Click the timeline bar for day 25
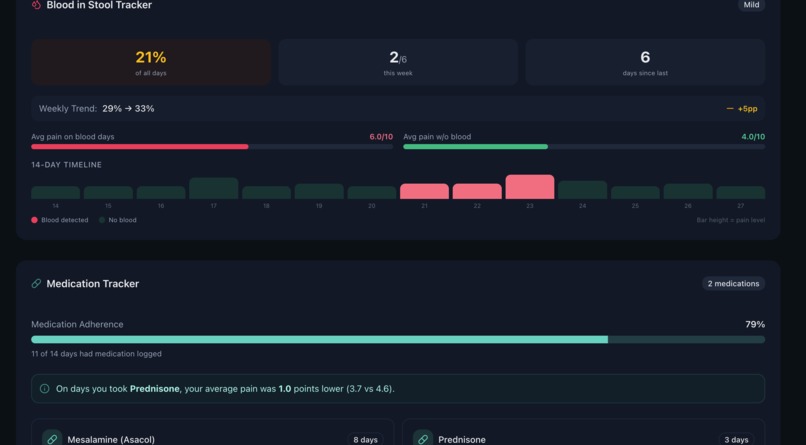The width and height of the screenshot is (806, 445). [635, 193]
